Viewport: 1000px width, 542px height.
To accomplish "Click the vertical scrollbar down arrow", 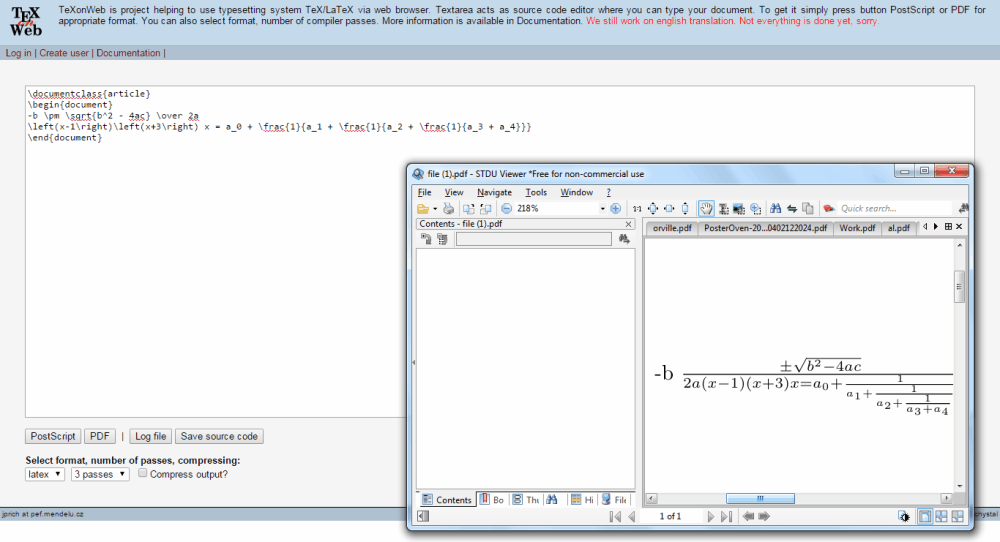I will (x=959, y=487).
